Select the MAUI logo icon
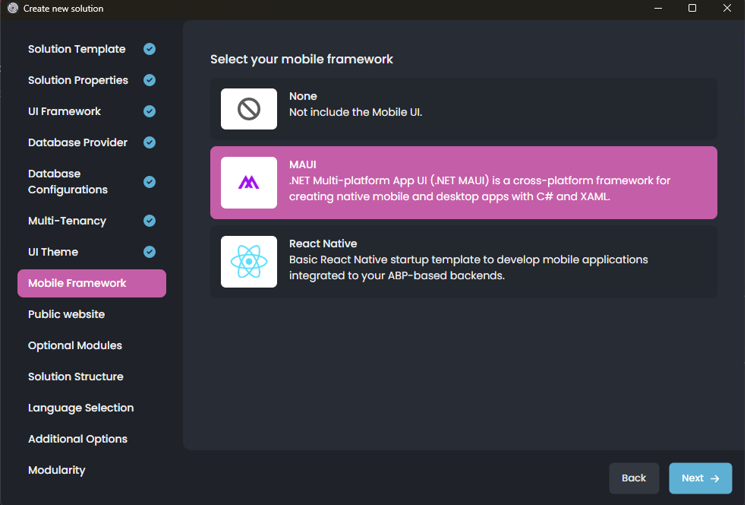This screenshot has height=505, width=745. [248, 182]
